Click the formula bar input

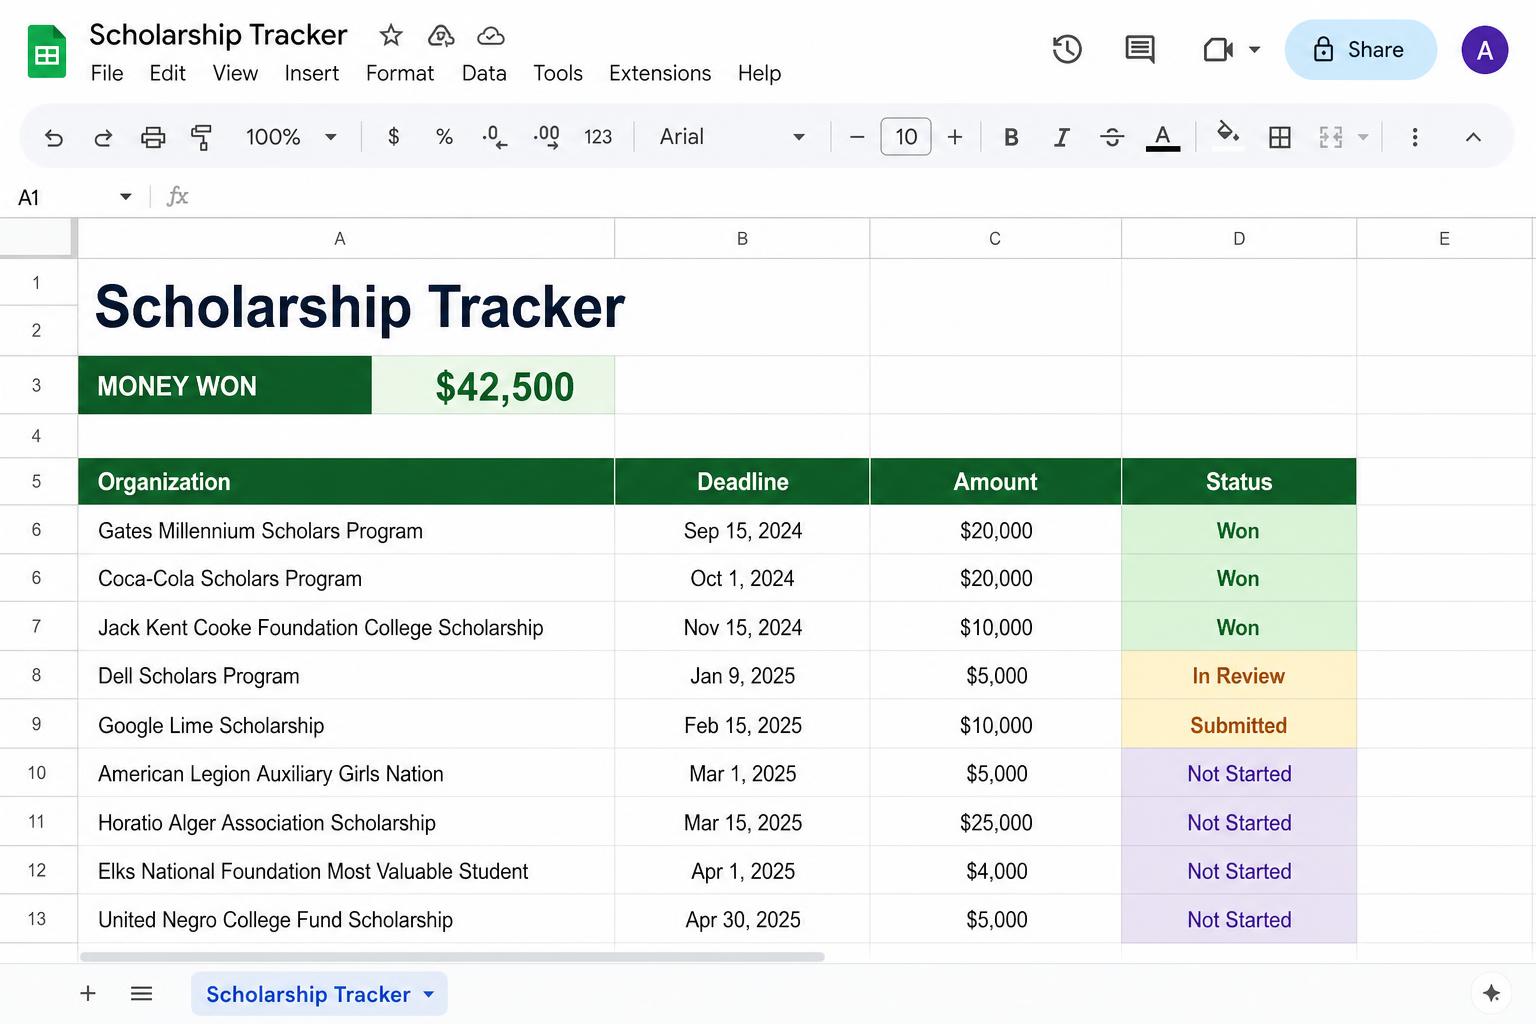(x=860, y=197)
